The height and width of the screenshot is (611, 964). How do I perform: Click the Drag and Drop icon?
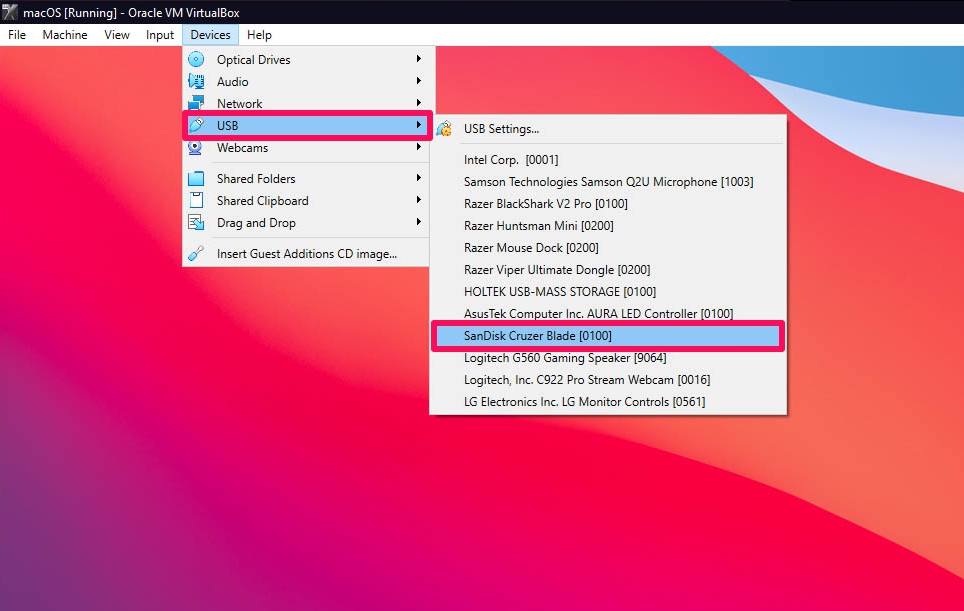pyautogui.click(x=196, y=223)
